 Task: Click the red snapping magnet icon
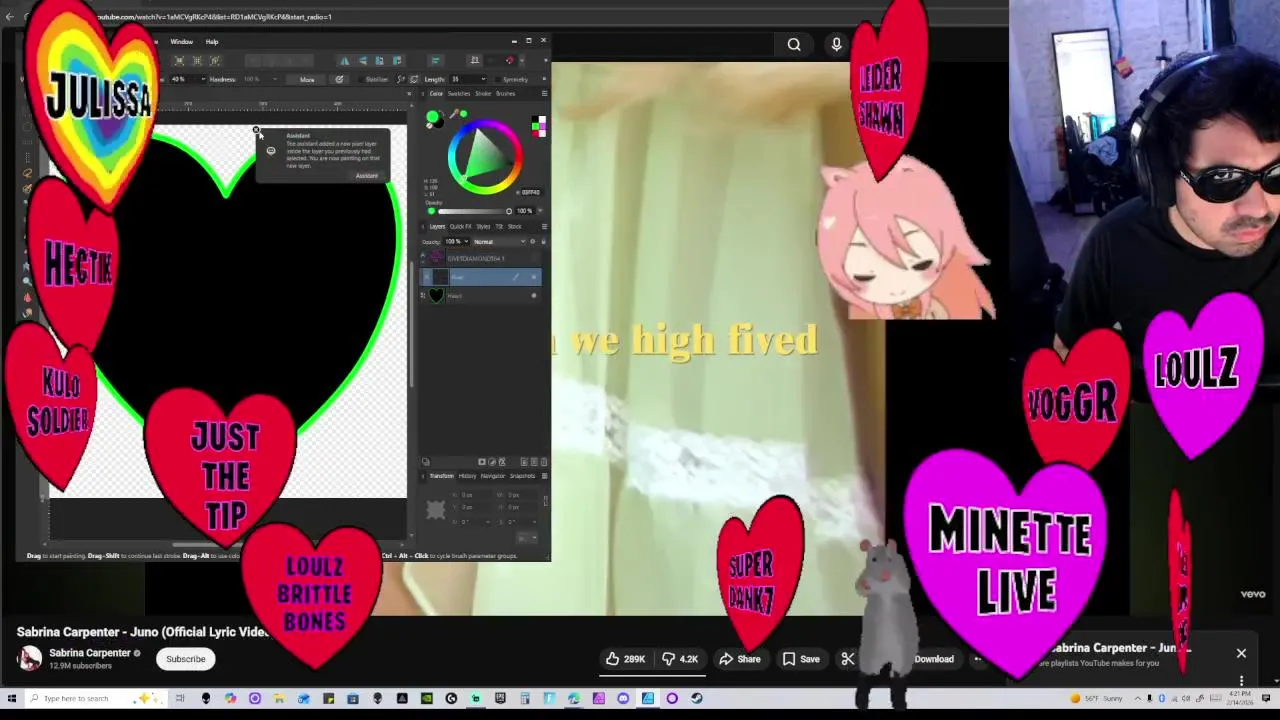(509, 61)
